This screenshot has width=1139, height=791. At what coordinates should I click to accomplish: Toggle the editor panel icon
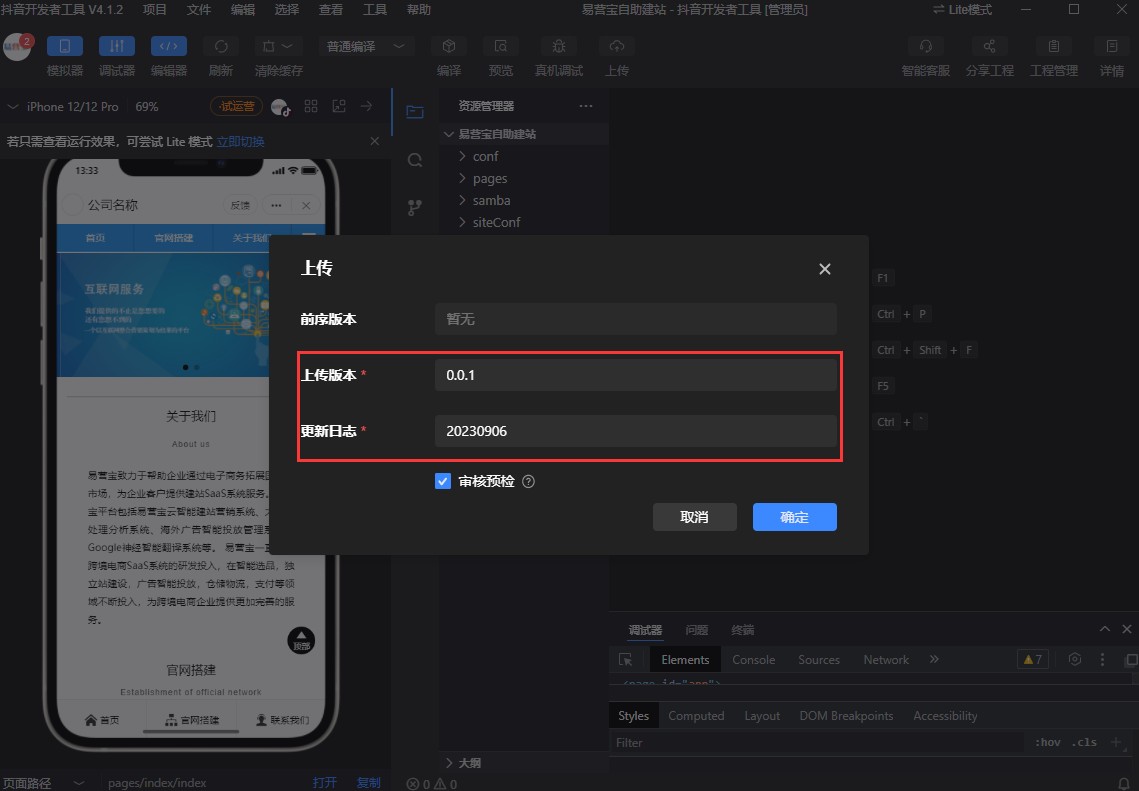click(169, 46)
